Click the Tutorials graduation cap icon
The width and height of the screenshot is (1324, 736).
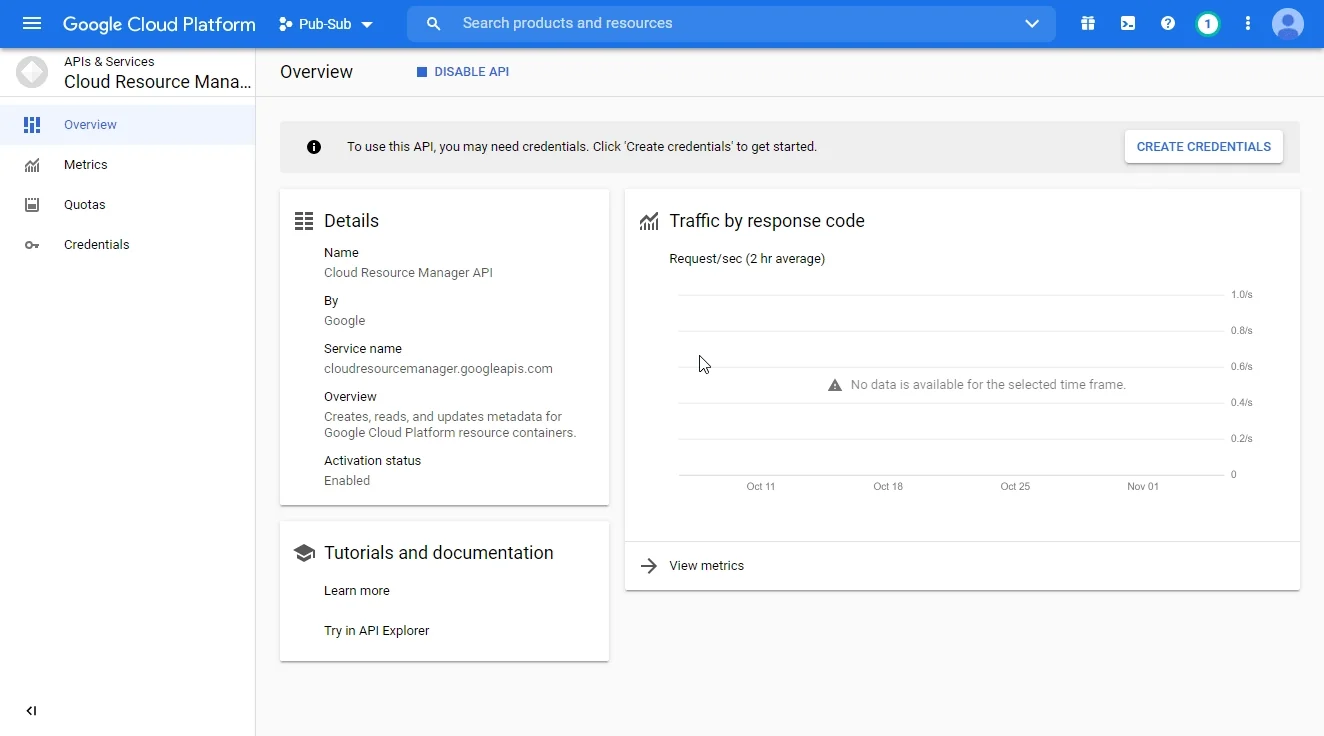304,553
